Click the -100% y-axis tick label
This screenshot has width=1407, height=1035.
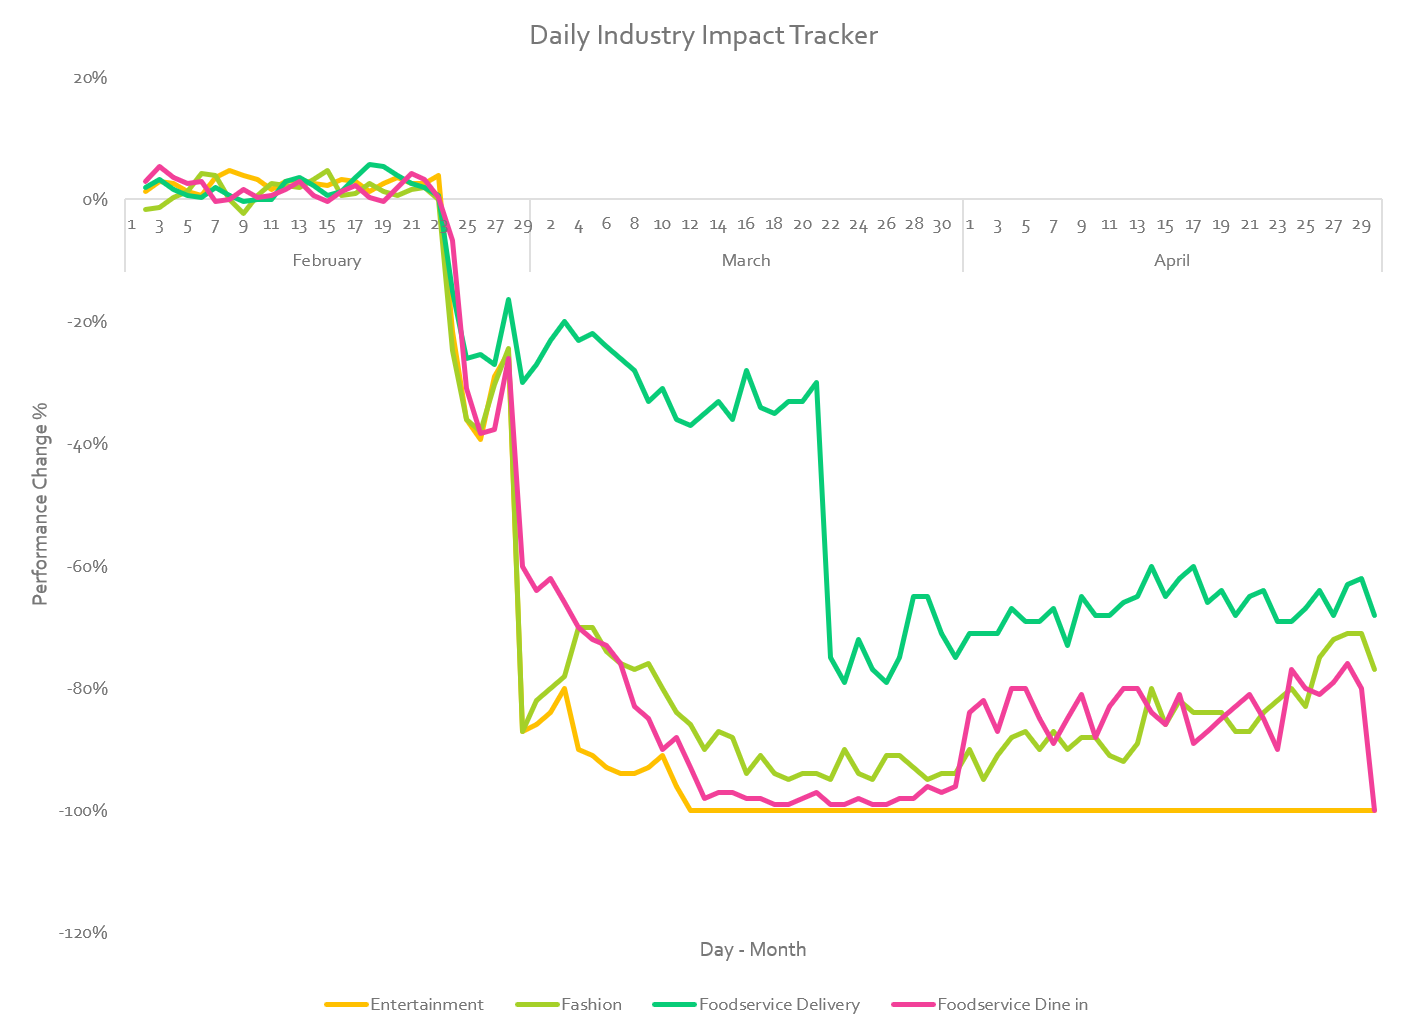click(84, 811)
